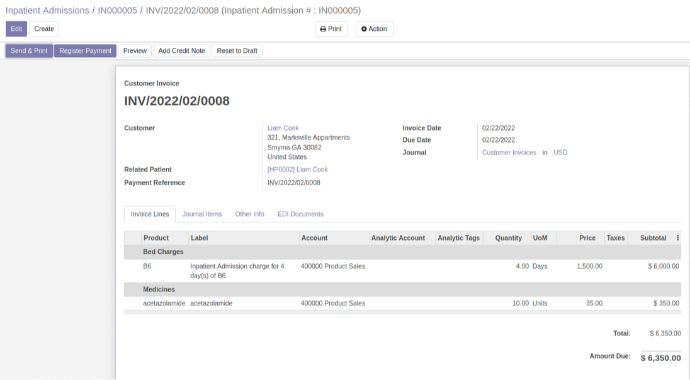Click the Preview button

tap(135, 51)
